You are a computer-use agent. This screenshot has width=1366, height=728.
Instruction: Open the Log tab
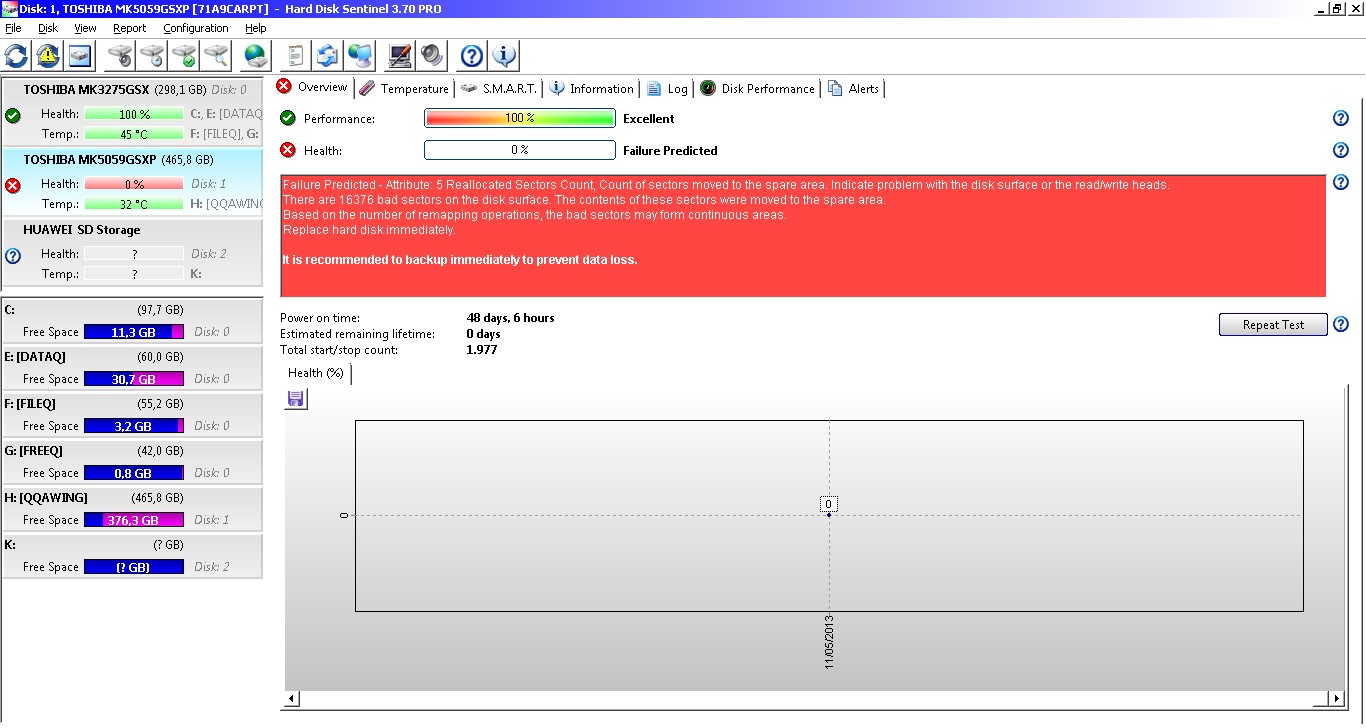(x=667, y=89)
